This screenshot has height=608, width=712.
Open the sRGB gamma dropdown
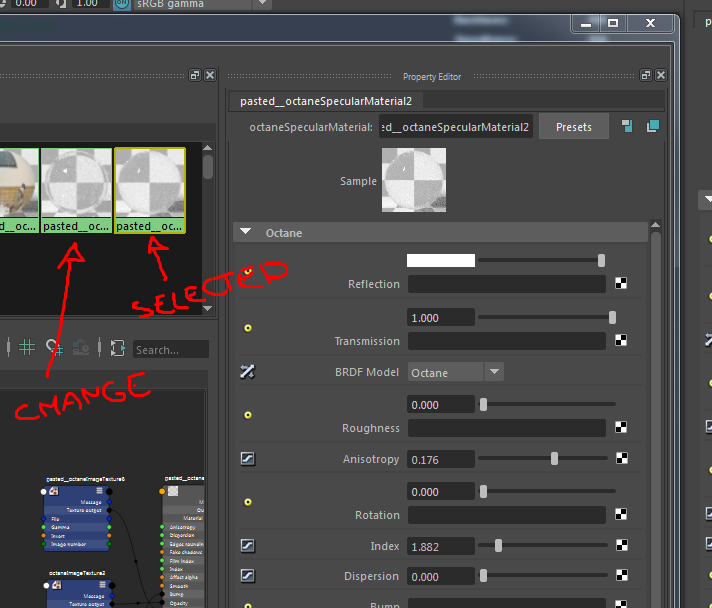pyautogui.click(x=262, y=4)
